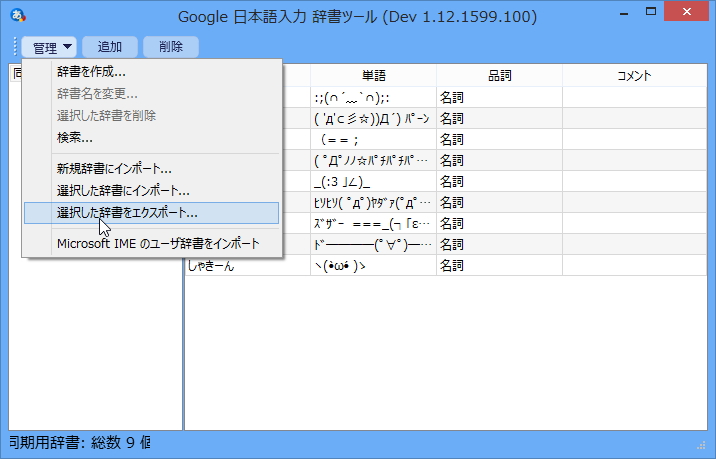Choose Microsoft IME のユーザ辞書をインポート entry
The width and height of the screenshot is (716, 459).
coord(152,244)
